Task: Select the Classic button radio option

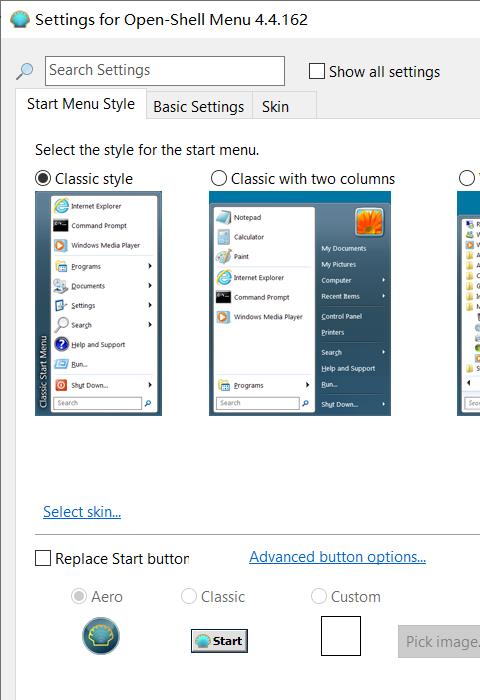Action: click(x=188, y=596)
